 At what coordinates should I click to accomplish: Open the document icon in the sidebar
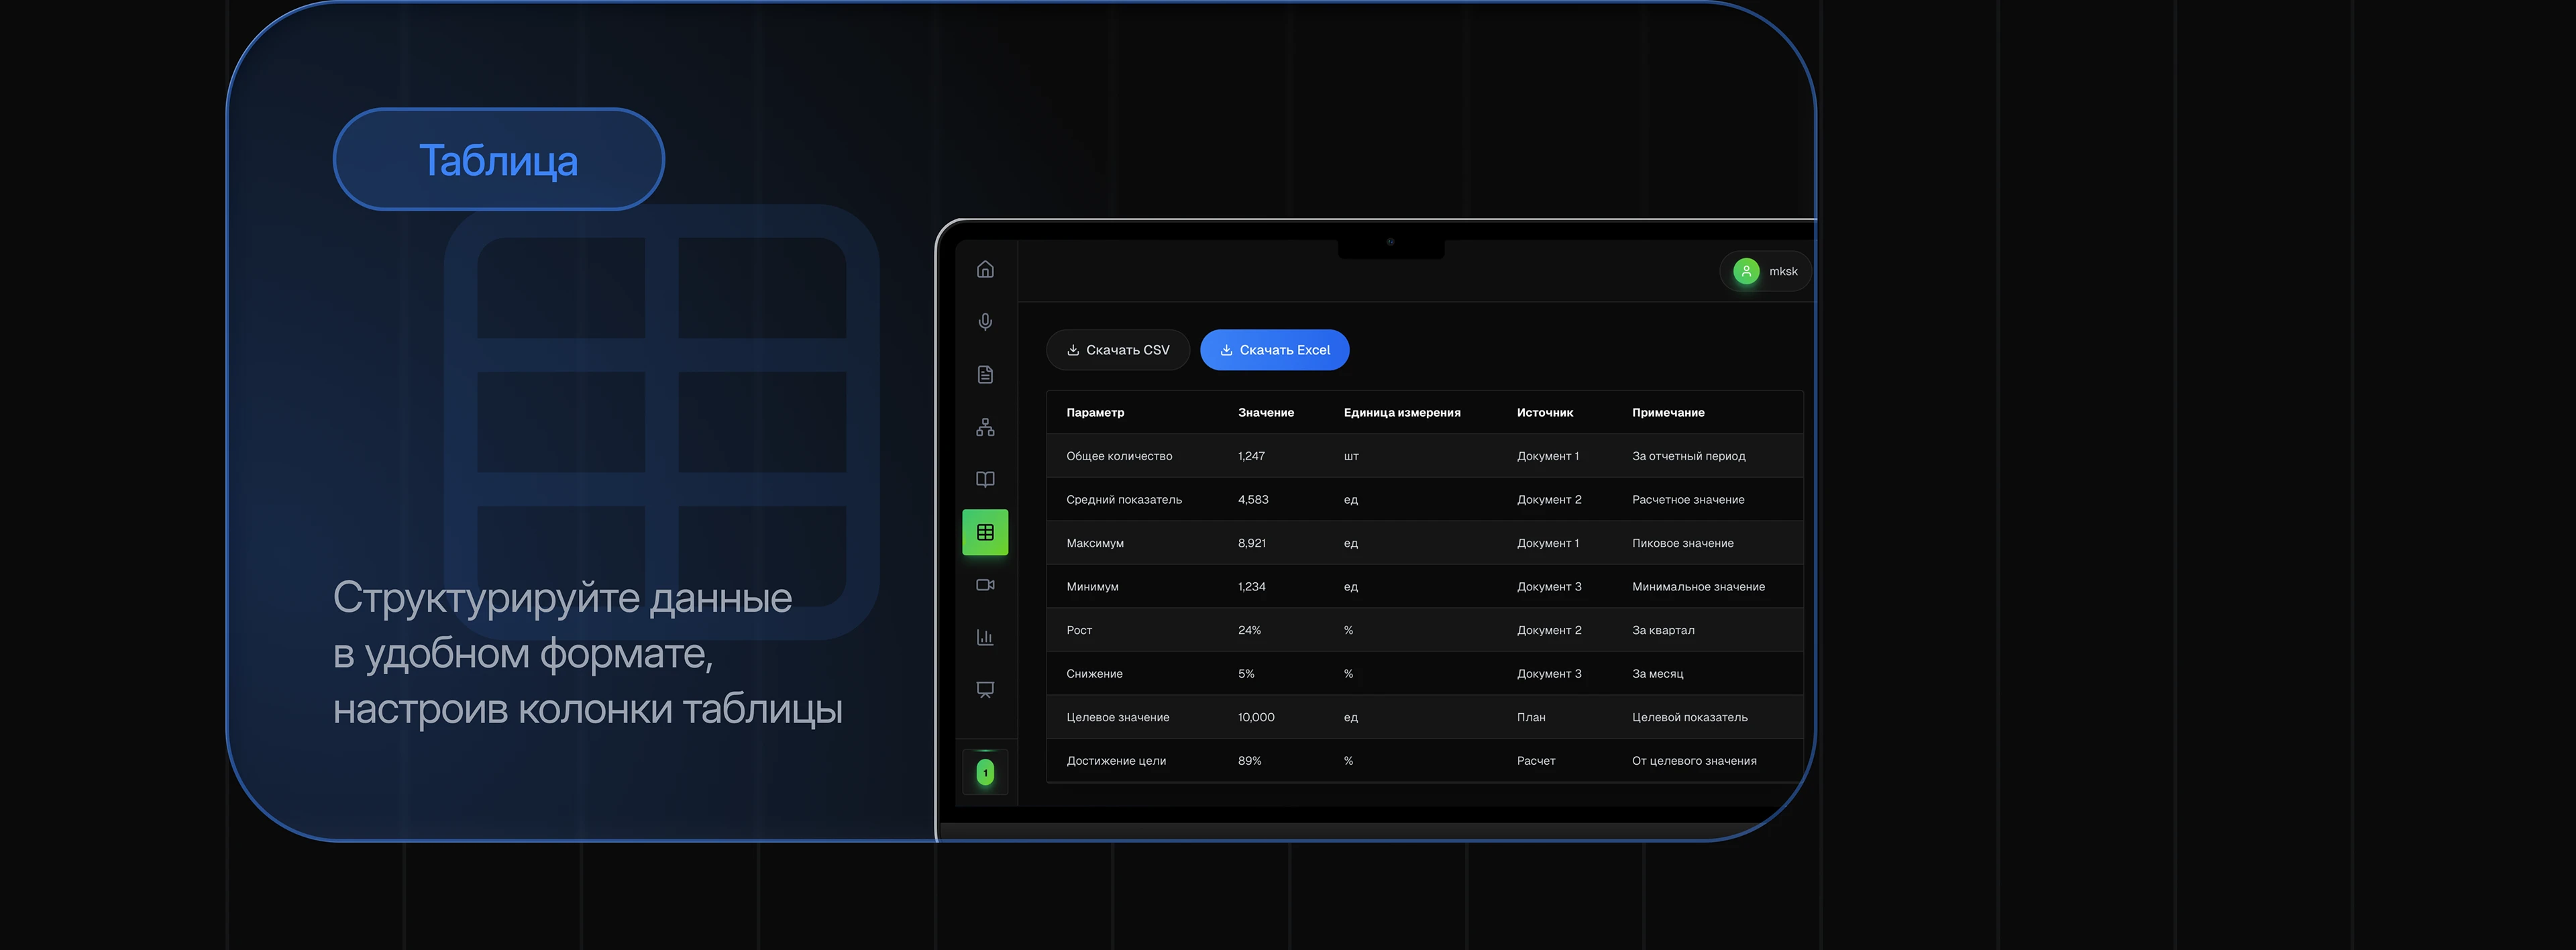(x=985, y=374)
